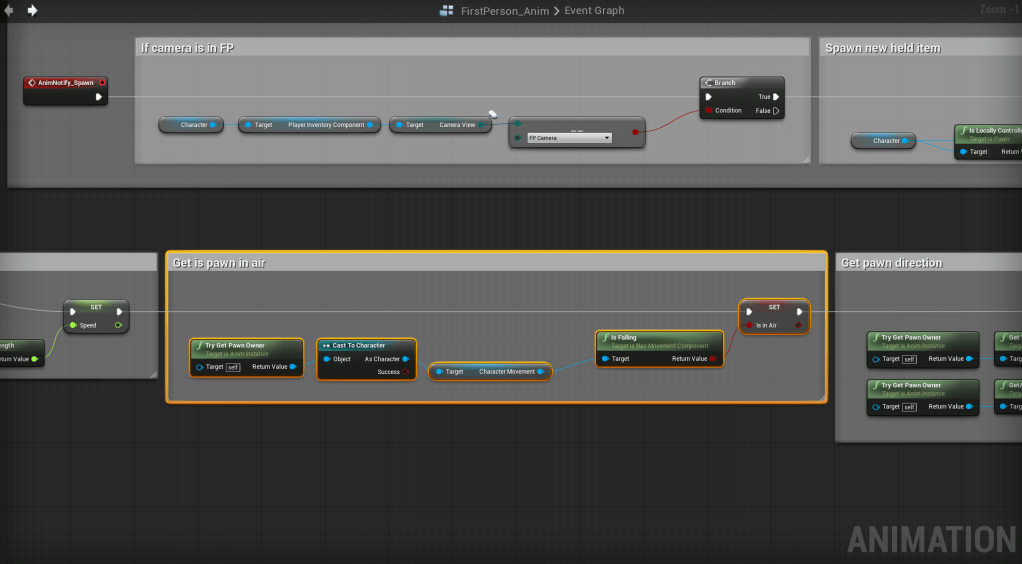Click the red delegate pin on AnimNotify_Spawn
The width and height of the screenshot is (1022, 564).
[102, 83]
